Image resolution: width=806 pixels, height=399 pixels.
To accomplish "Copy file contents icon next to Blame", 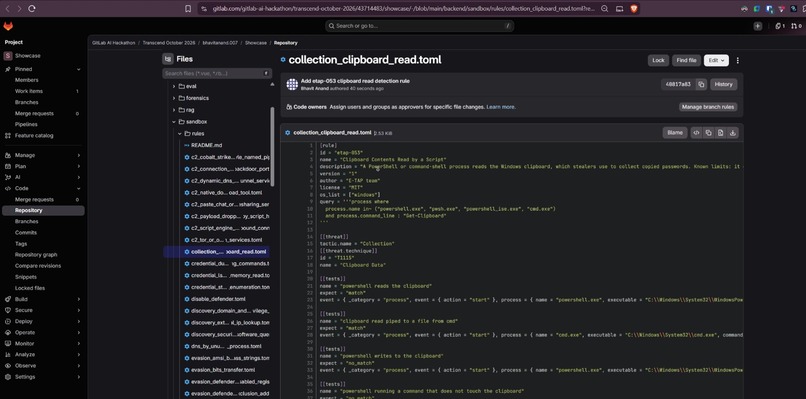I will coord(708,133).
